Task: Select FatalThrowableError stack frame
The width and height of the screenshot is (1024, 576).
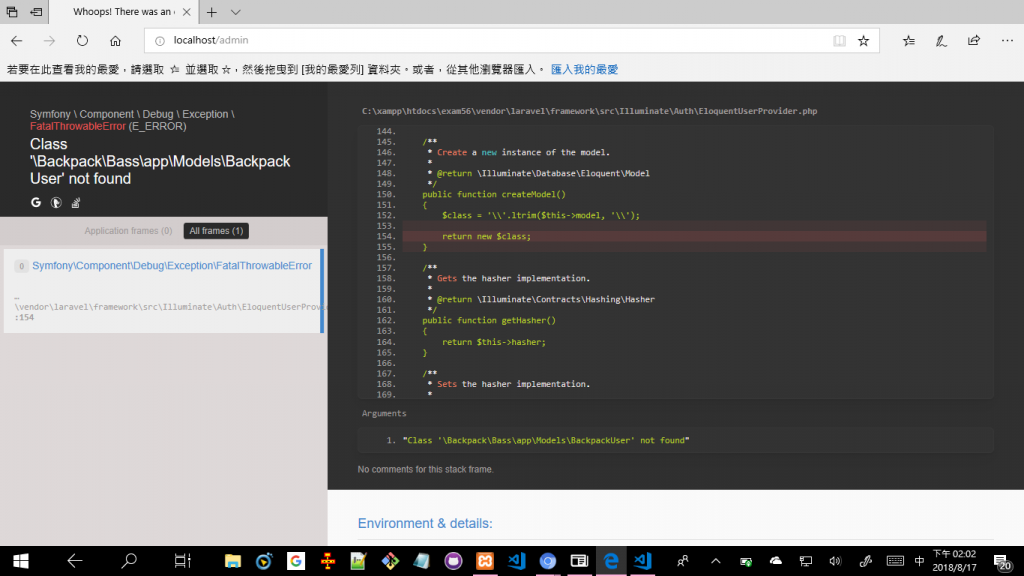Action: [x=163, y=291]
